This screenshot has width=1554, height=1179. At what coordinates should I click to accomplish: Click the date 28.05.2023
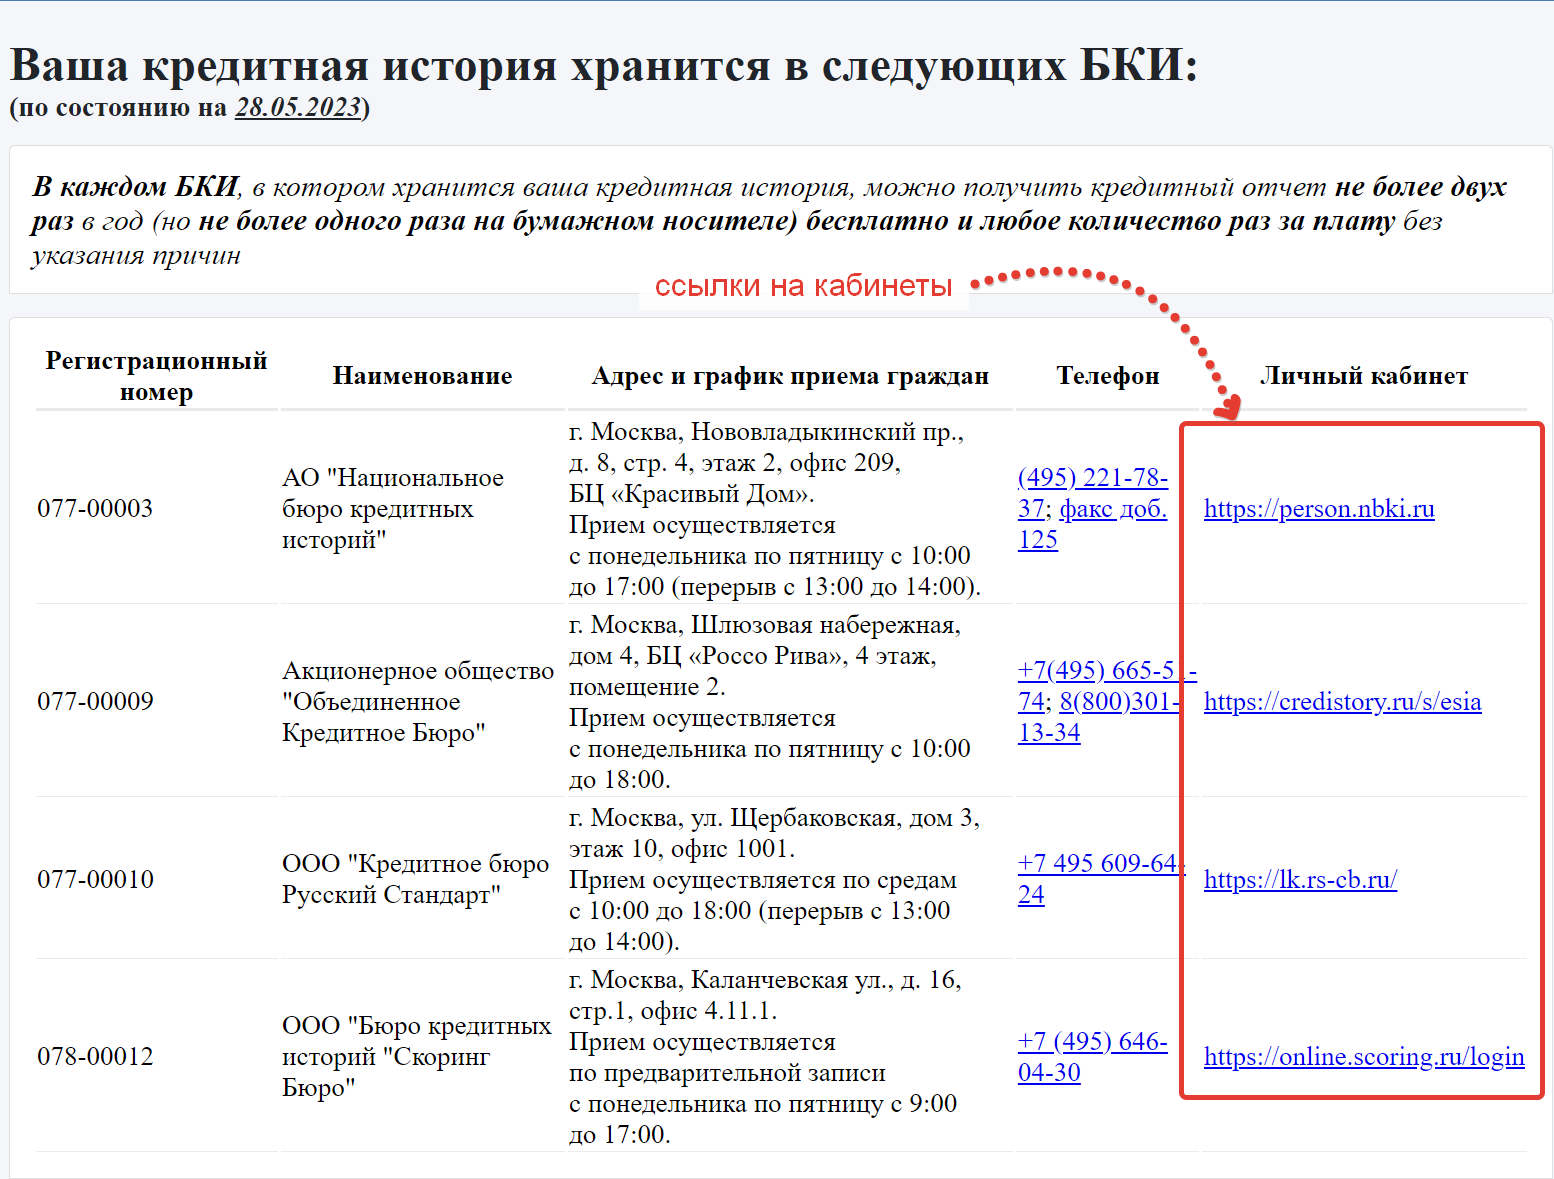click(x=297, y=108)
